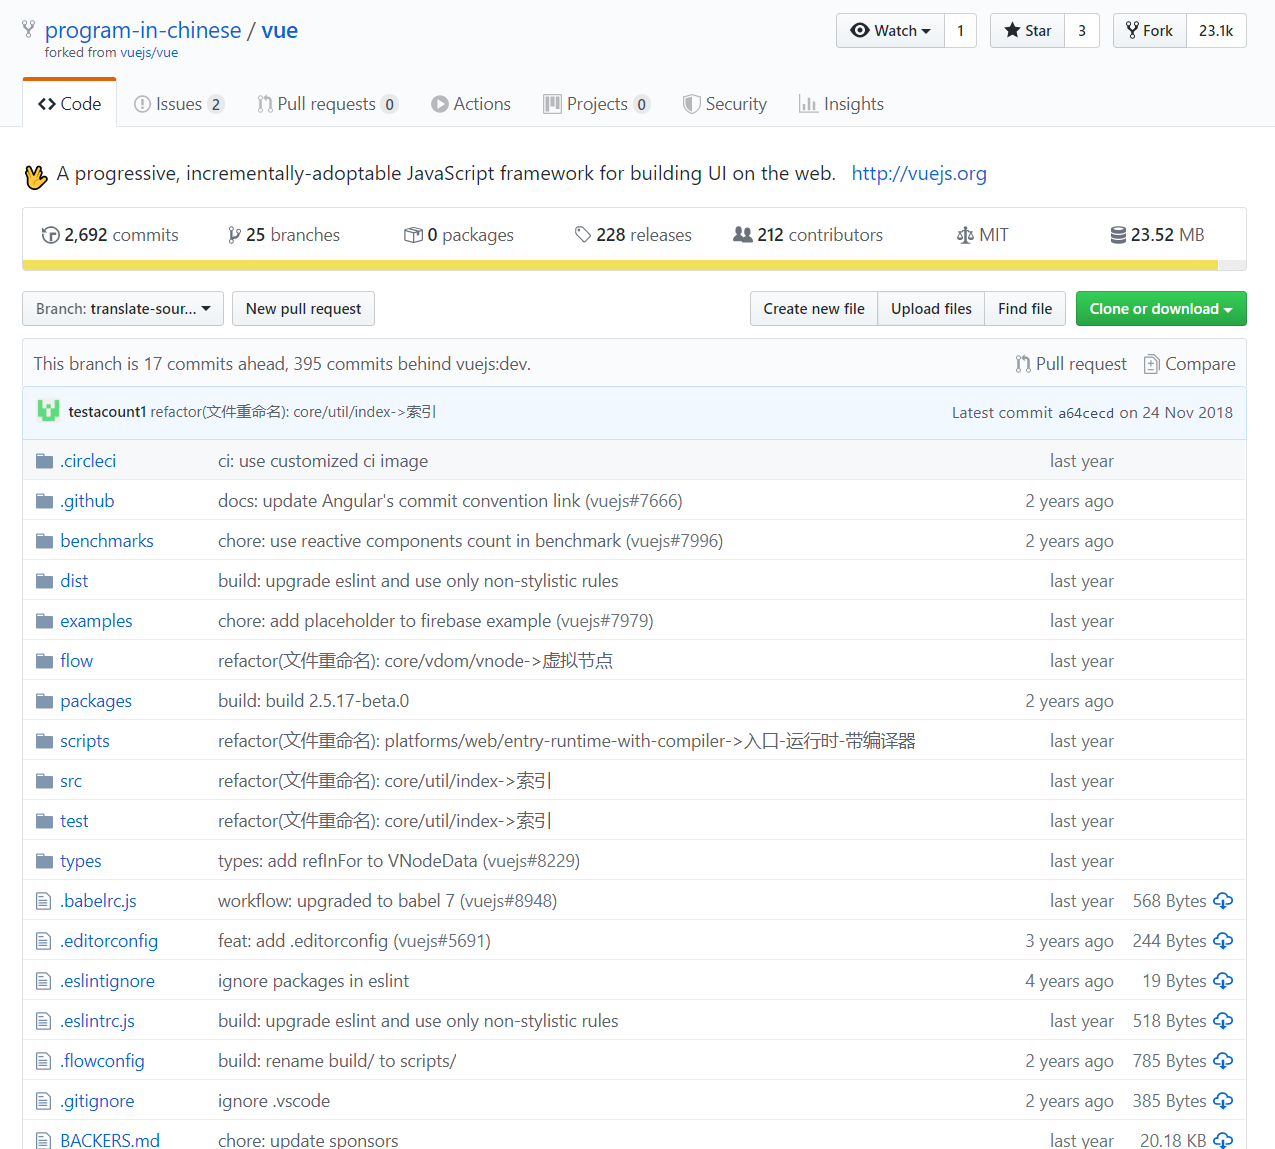Click the file icon next to .babelrc.js
The width and height of the screenshot is (1275, 1149).
(43, 901)
